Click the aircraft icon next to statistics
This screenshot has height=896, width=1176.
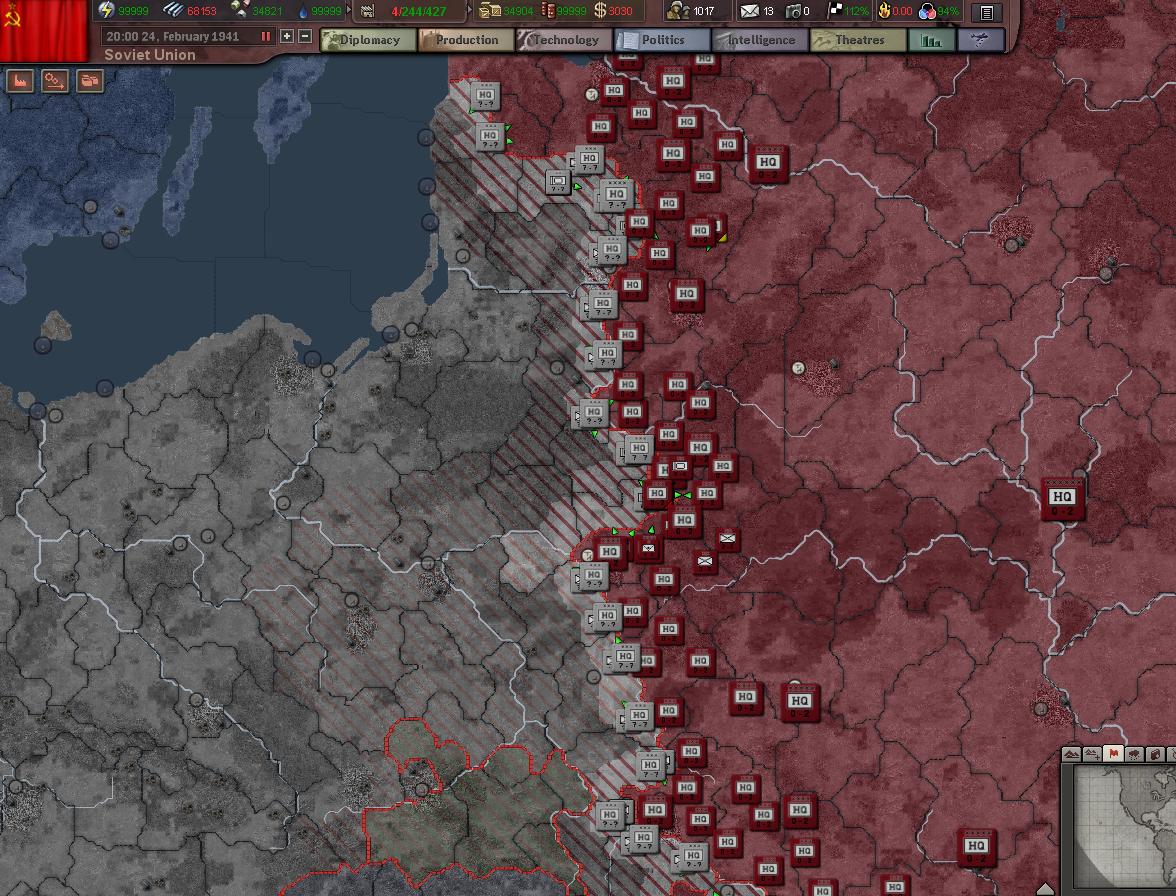pos(981,40)
